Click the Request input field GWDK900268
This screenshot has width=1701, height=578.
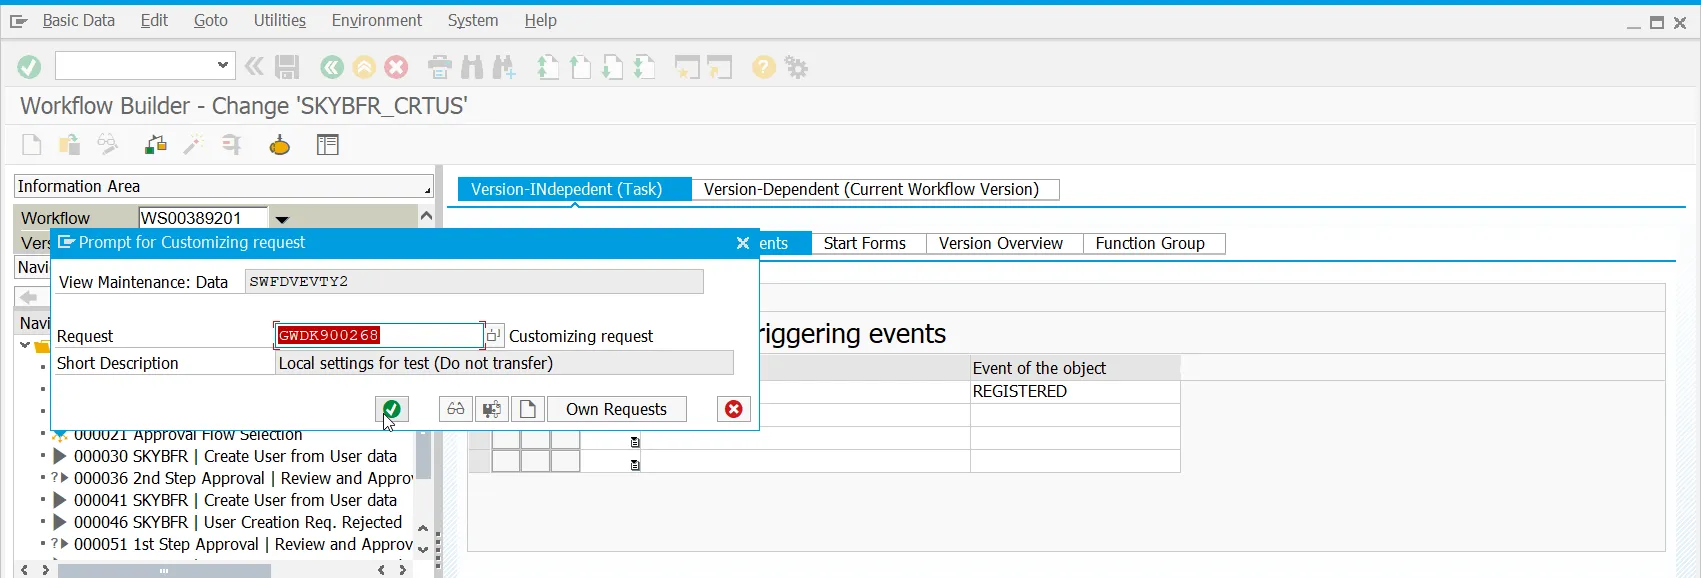pyautogui.click(x=379, y=335)
